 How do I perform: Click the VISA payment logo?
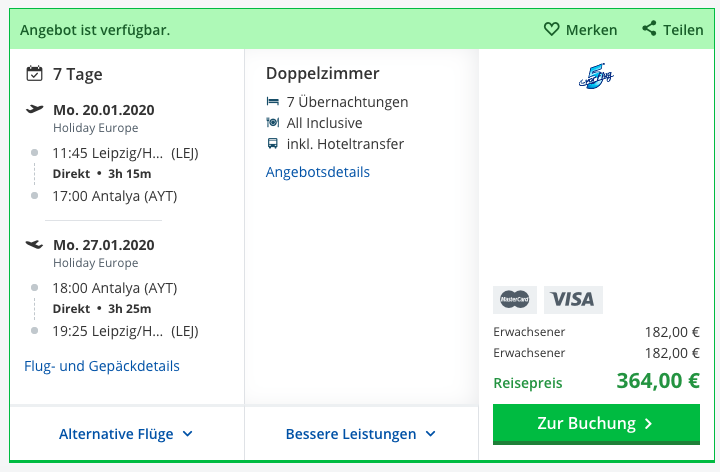(x=573, y=300)
